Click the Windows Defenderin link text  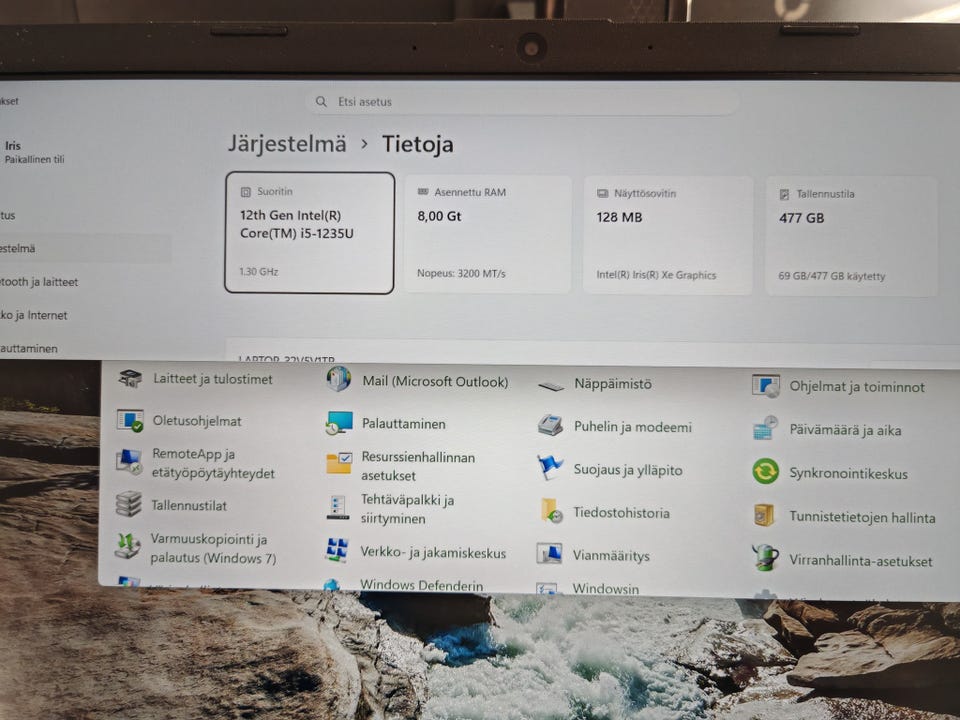point(421,585)
